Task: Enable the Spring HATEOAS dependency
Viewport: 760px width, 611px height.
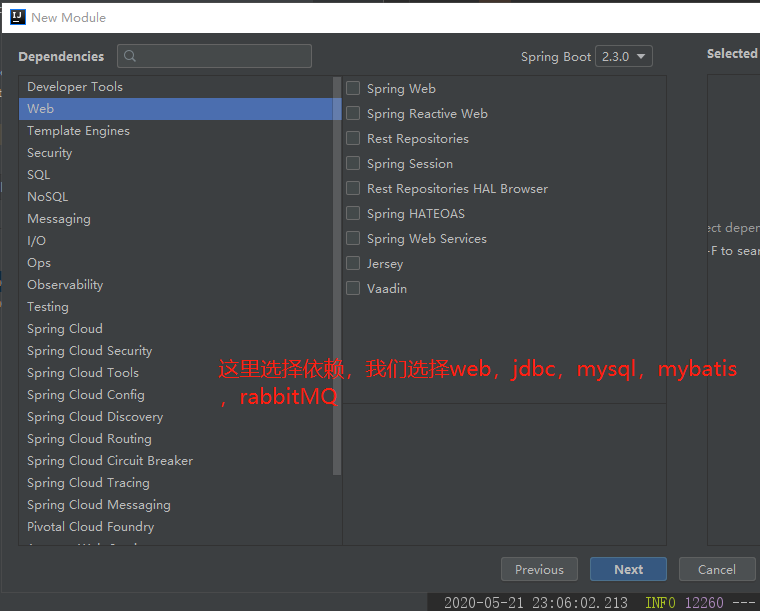Action: click(x=353, y=213)
